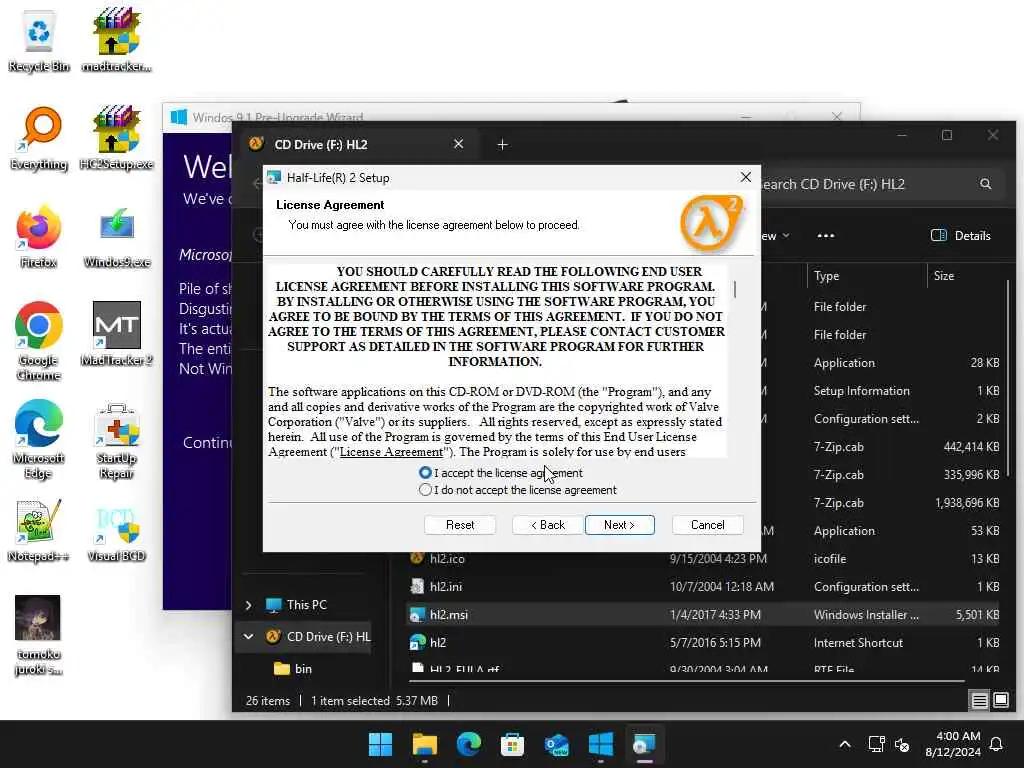Click the installer icon on the taskbar
This screenshot has width=1024, height=768.
pyautogui.click(x=644, y=744)
